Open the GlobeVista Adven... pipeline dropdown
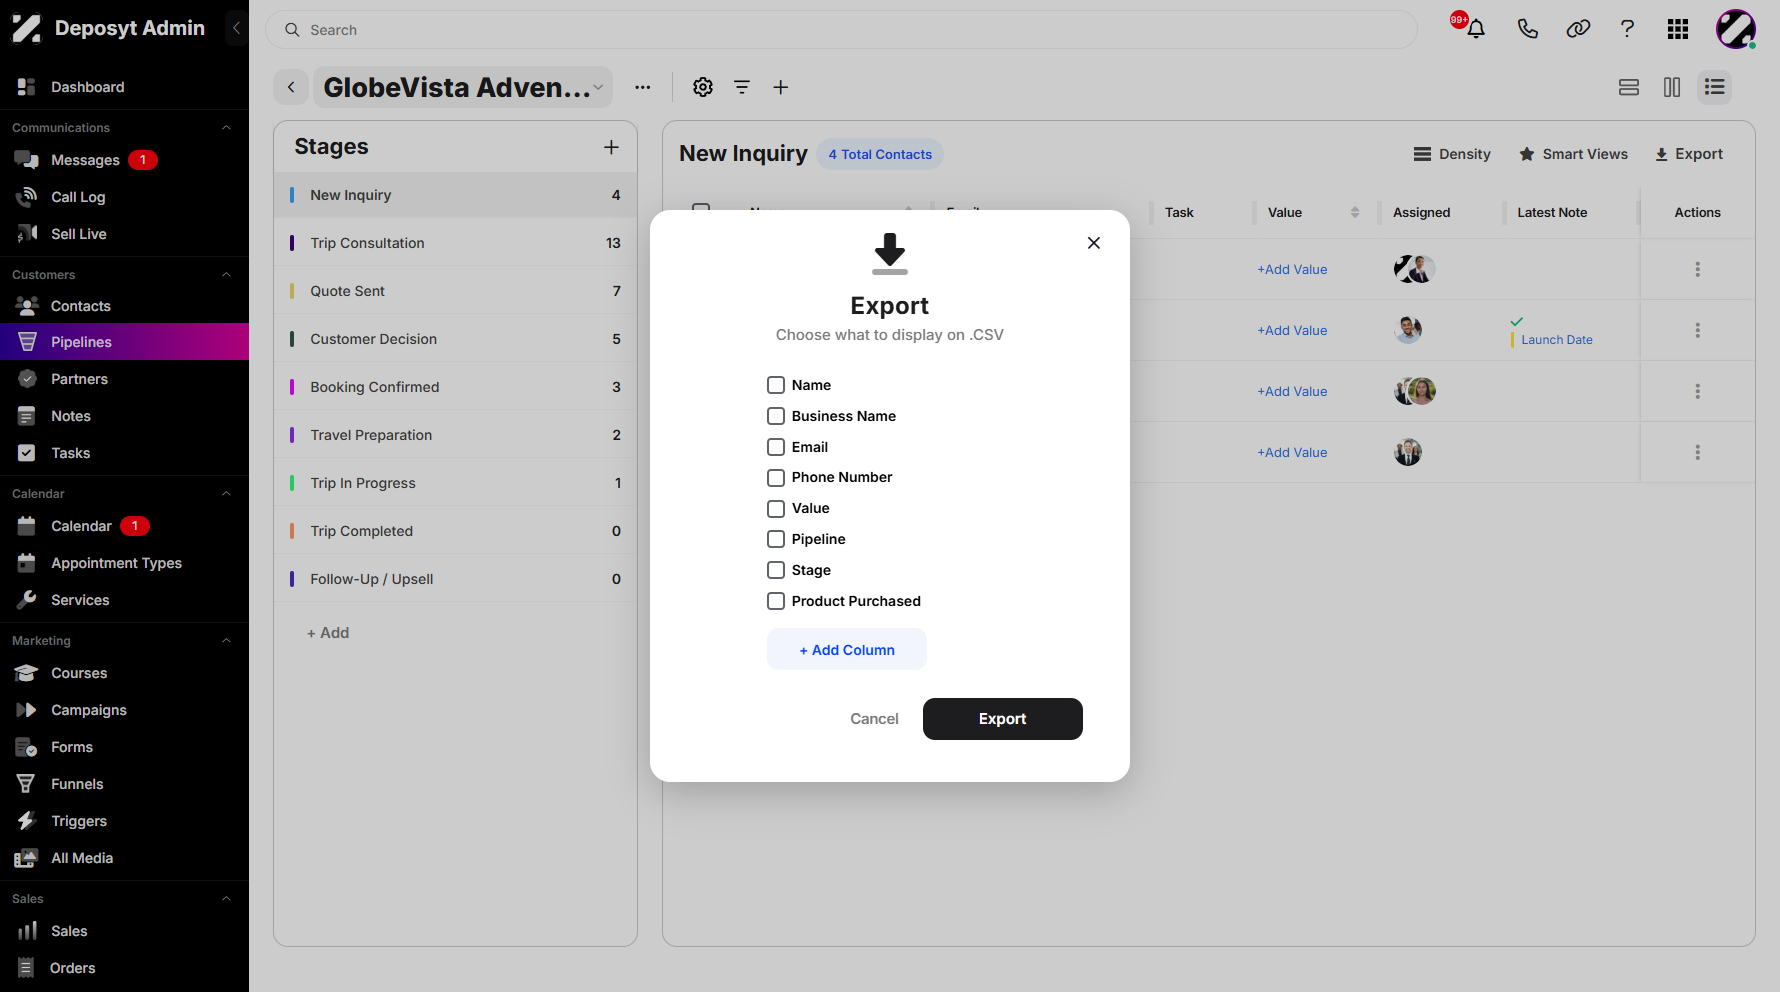1780x992 pixels. [x=463, y=87]
